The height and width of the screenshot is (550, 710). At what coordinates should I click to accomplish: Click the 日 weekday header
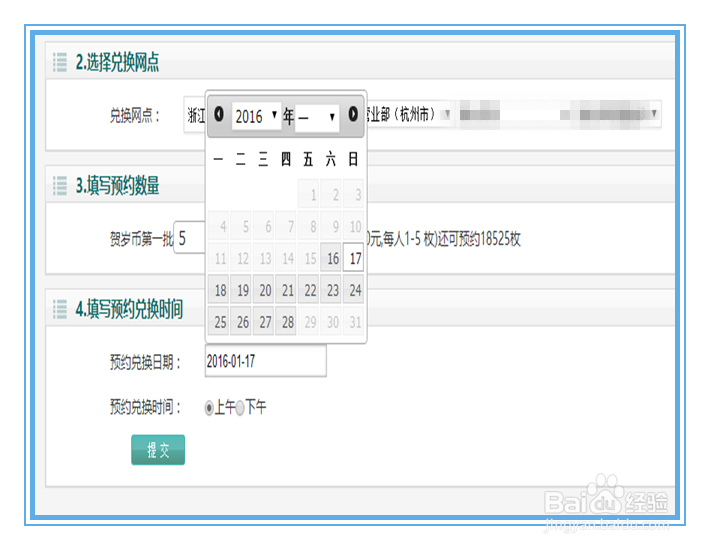pos(353,159)
